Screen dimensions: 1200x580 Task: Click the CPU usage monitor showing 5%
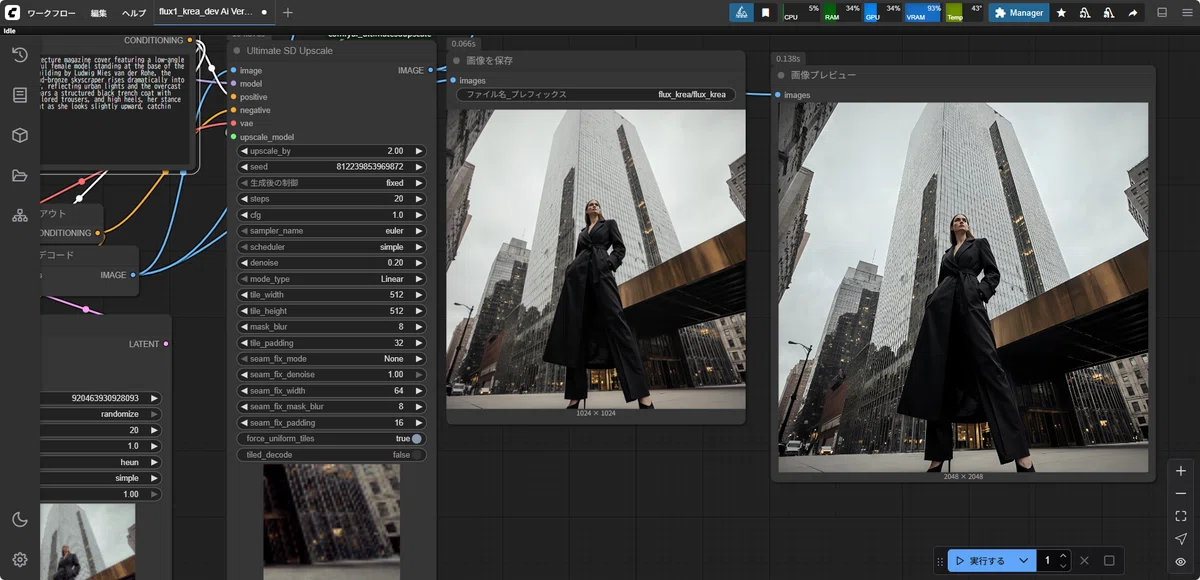(800, 13)
